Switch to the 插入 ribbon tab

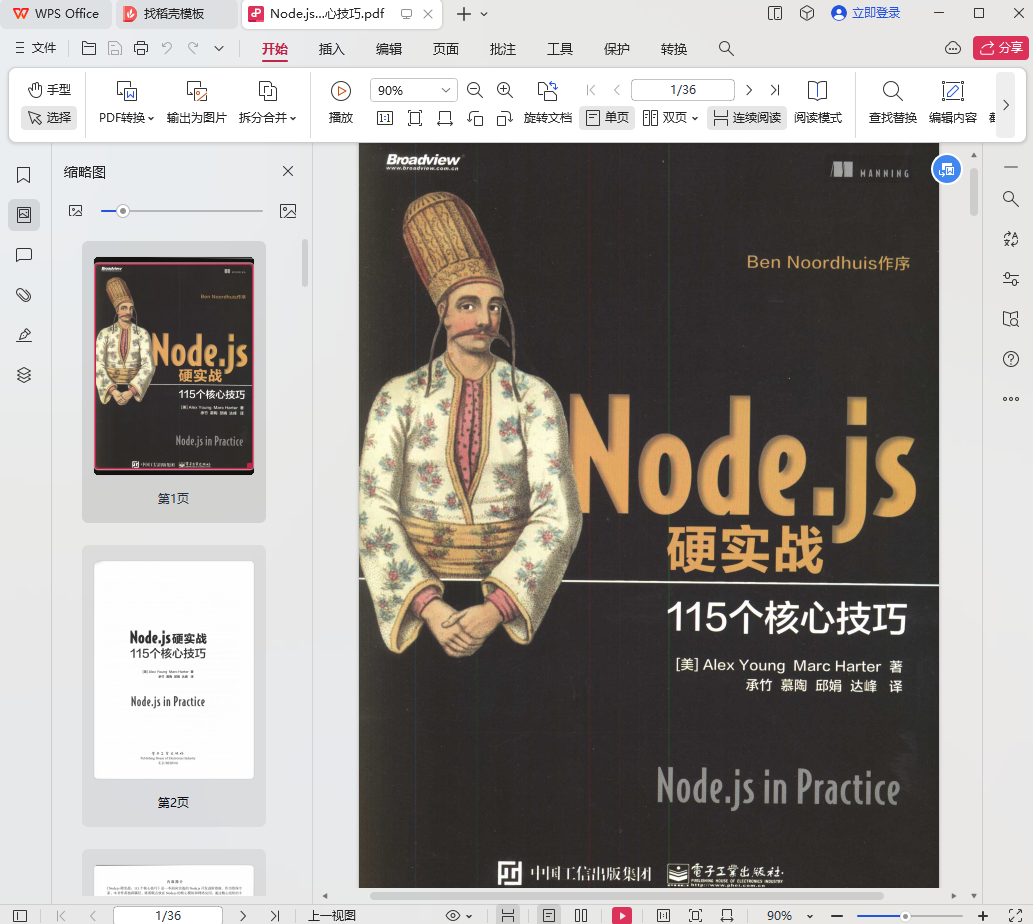[331, 49]
